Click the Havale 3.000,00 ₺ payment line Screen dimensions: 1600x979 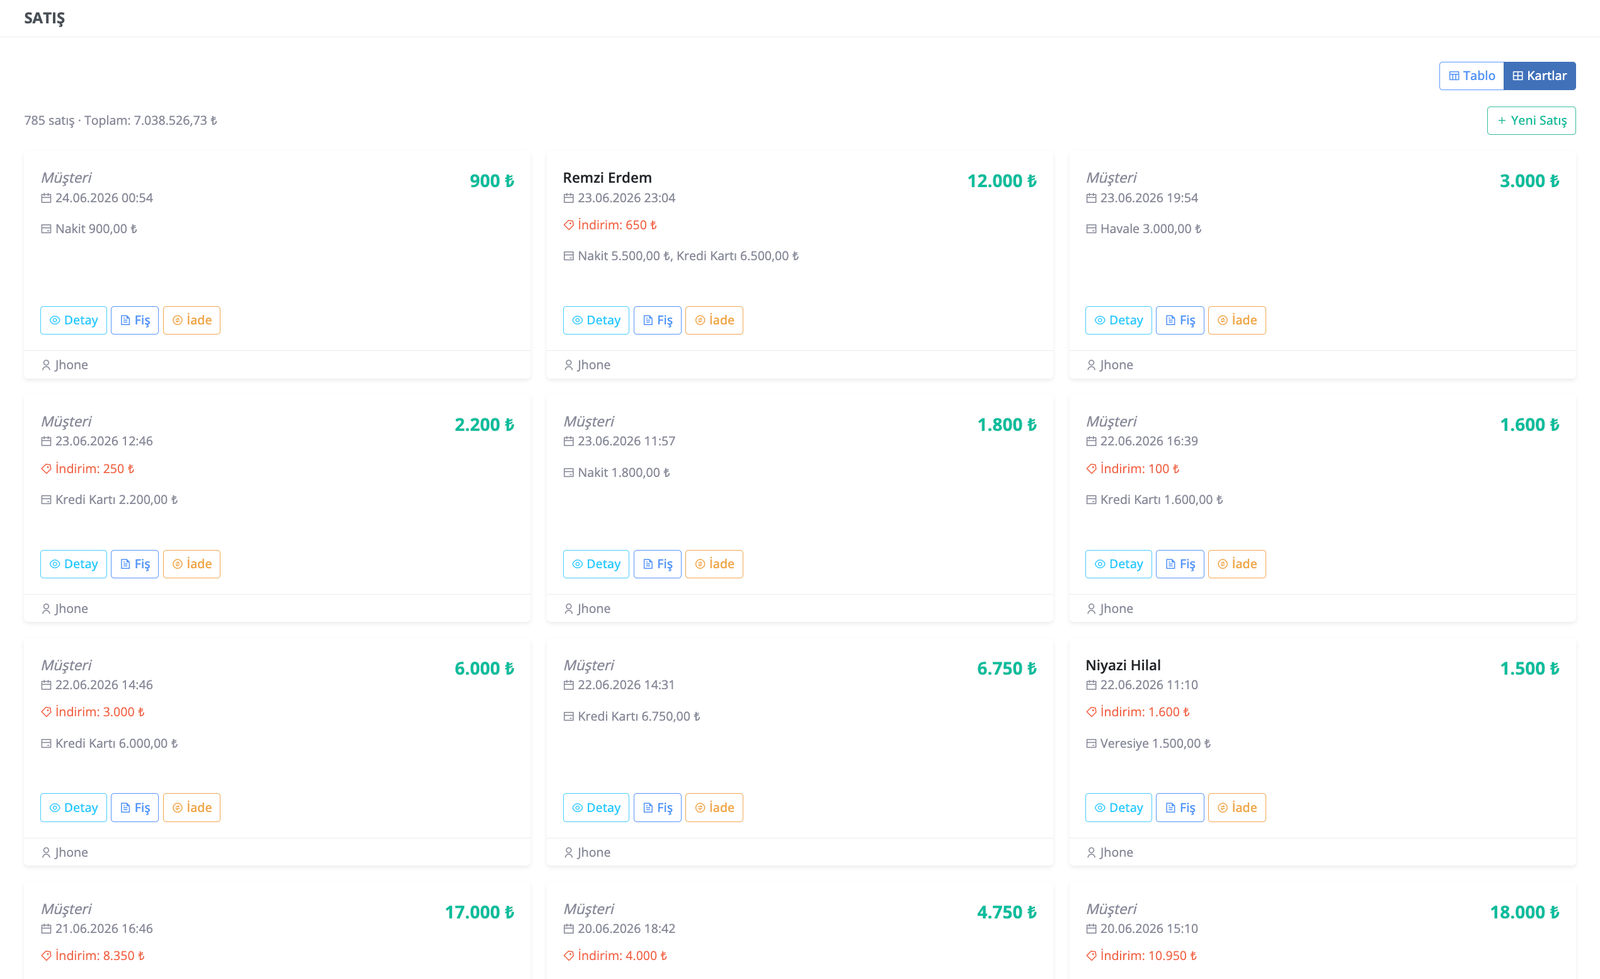[1144, 229]
